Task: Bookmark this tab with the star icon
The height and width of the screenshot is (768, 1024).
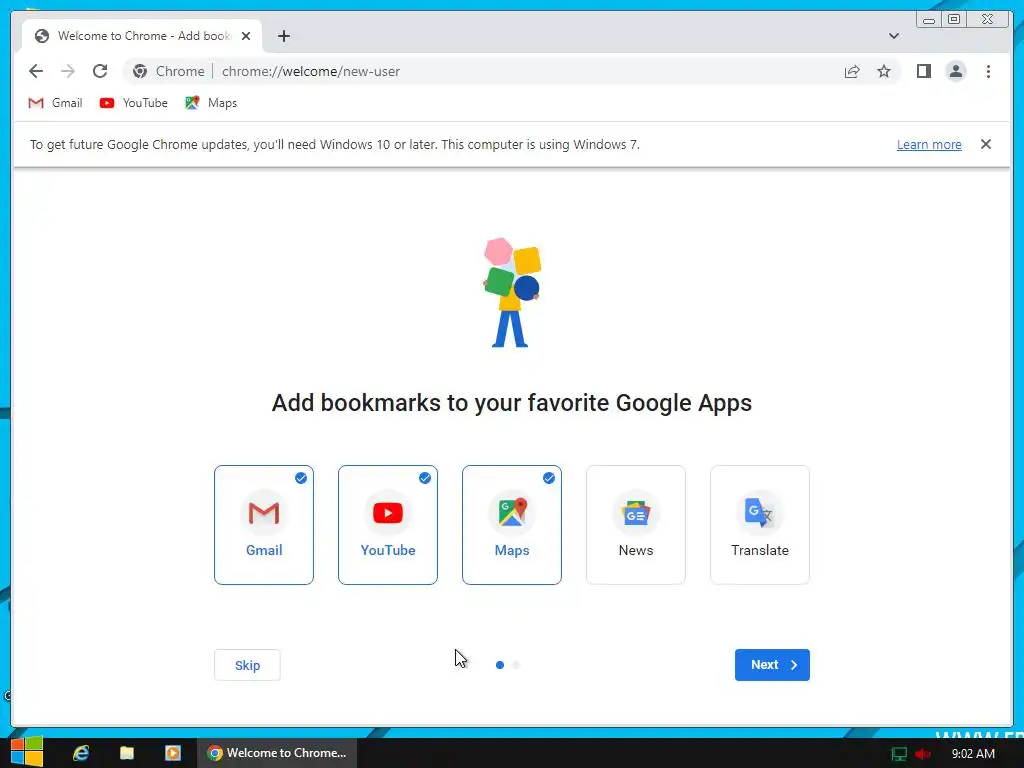Action: pyautogui.click(x=884, y=71)
